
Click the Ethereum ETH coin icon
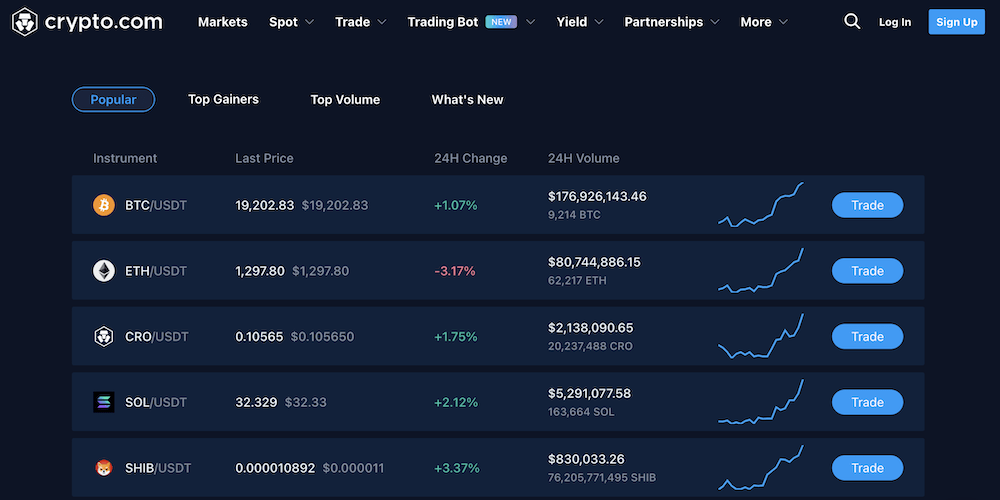104,271
